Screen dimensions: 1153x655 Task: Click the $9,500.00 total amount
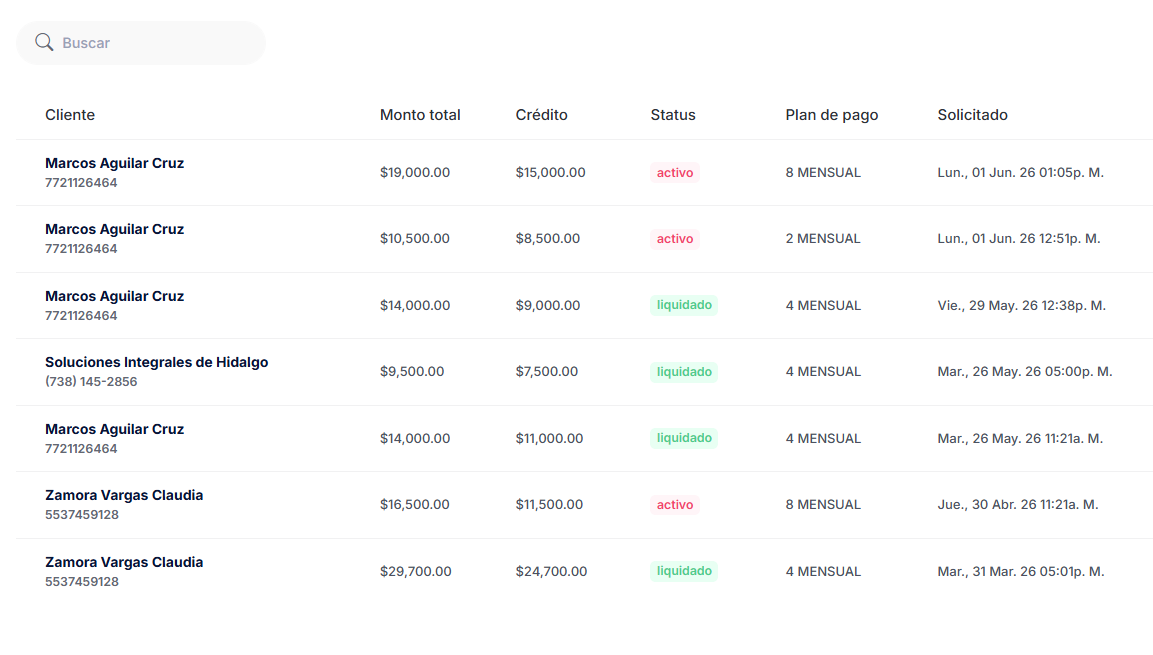[412, 372]
